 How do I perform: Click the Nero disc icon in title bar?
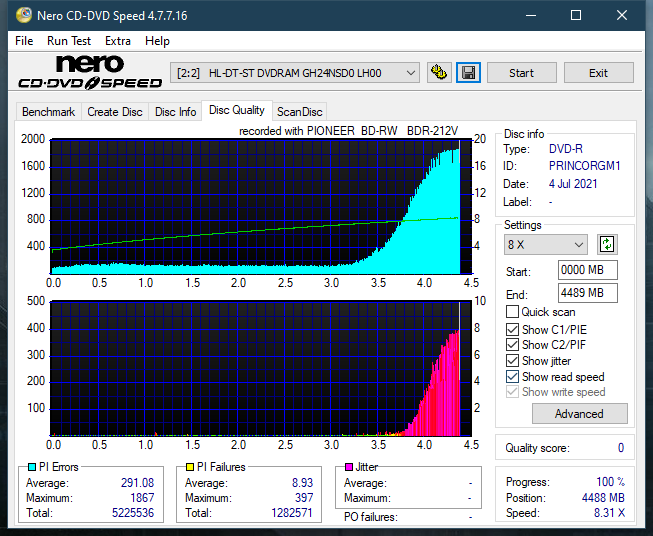pos(24,15)
